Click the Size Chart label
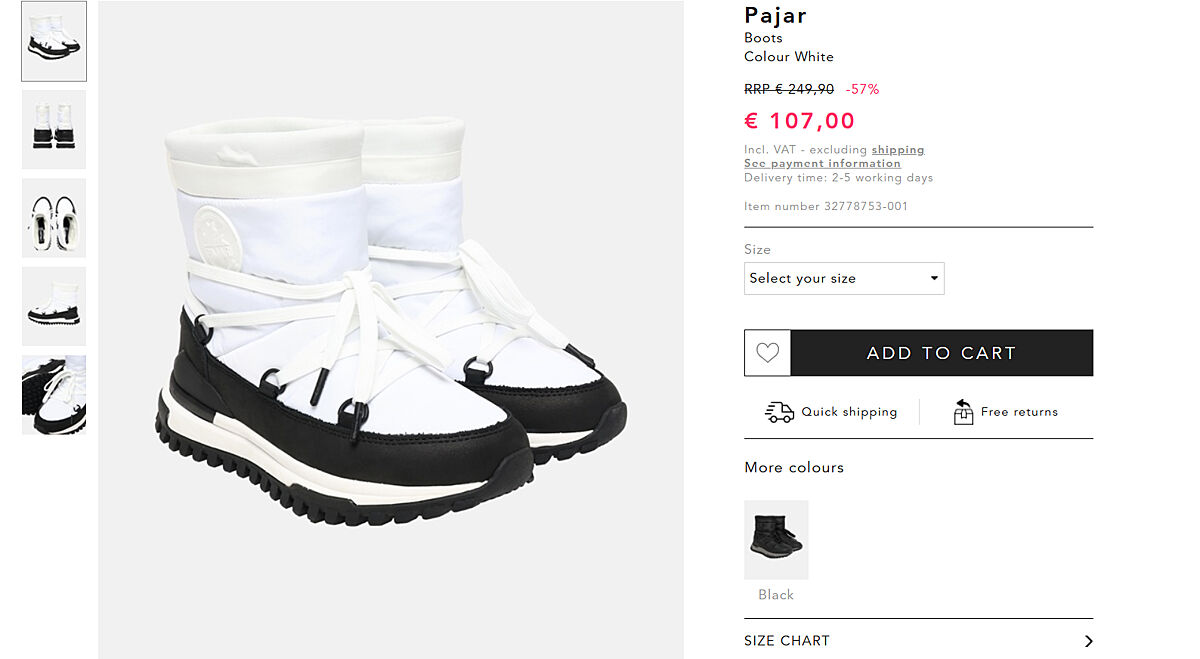The image size is (1200, 659). (787, 641)
